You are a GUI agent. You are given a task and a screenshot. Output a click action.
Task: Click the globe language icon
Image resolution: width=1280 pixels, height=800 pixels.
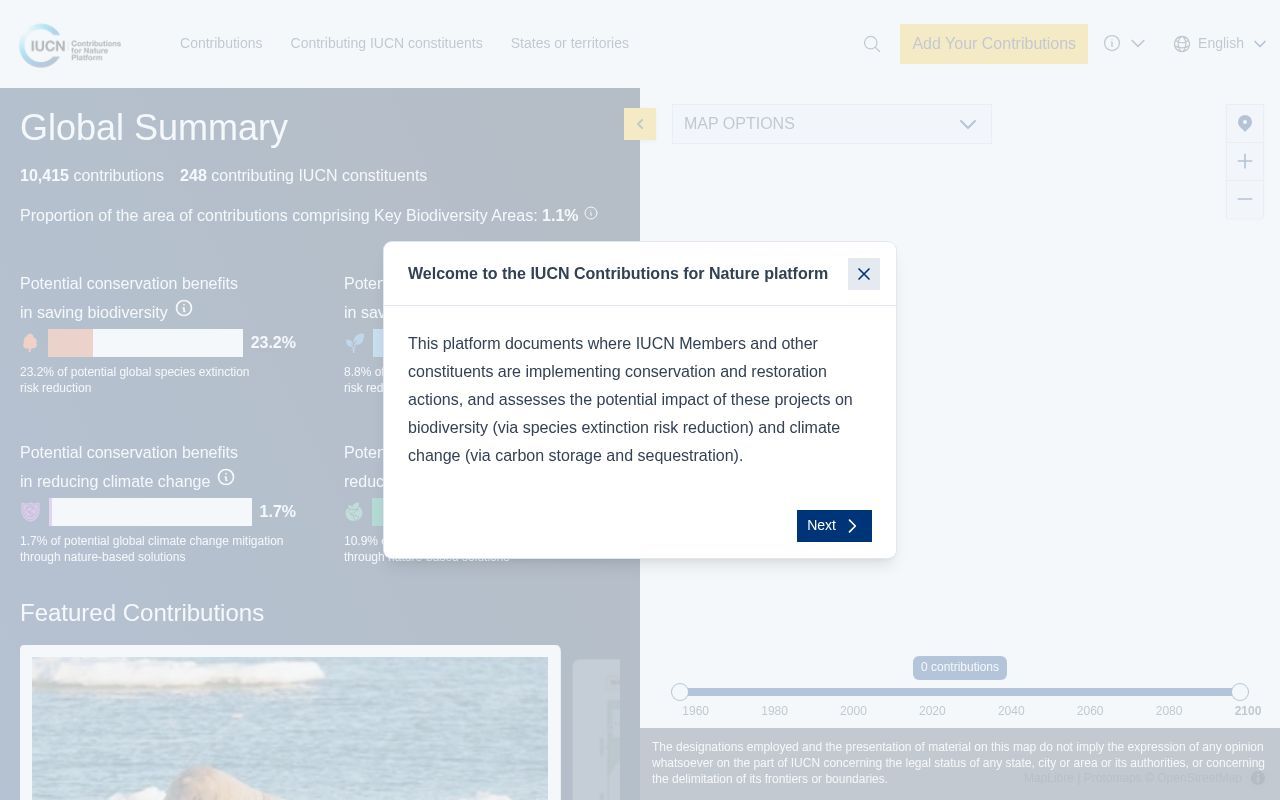1182,43
